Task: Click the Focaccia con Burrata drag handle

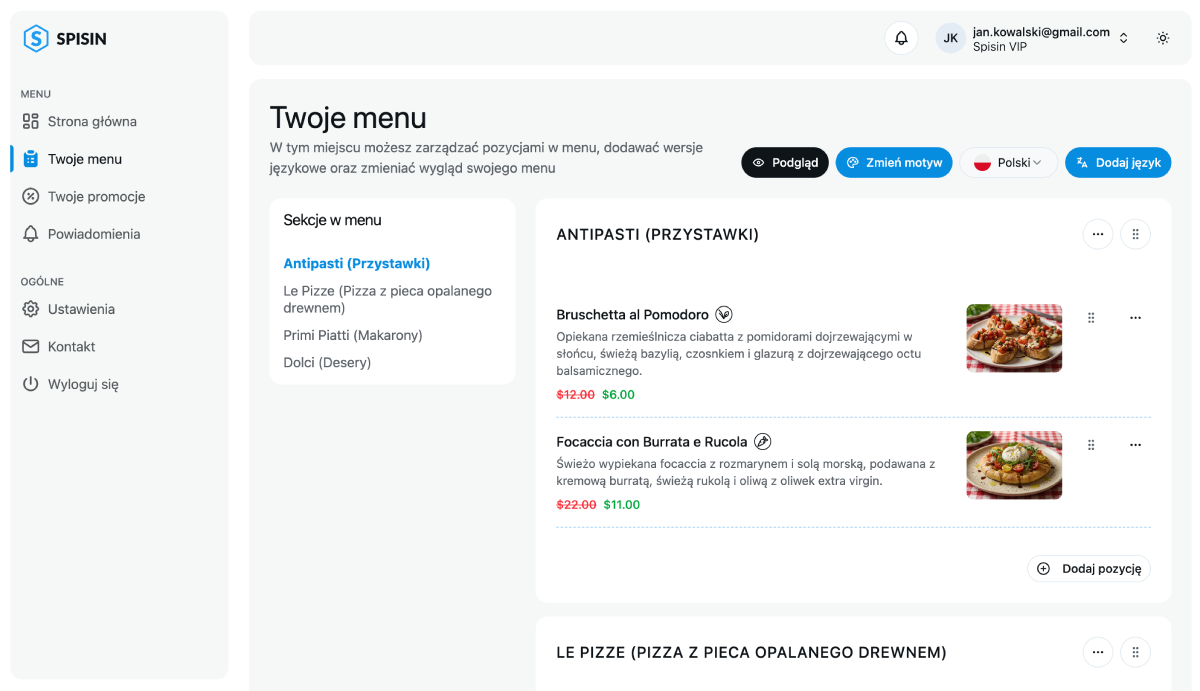Action: (x=1091, y=445)
